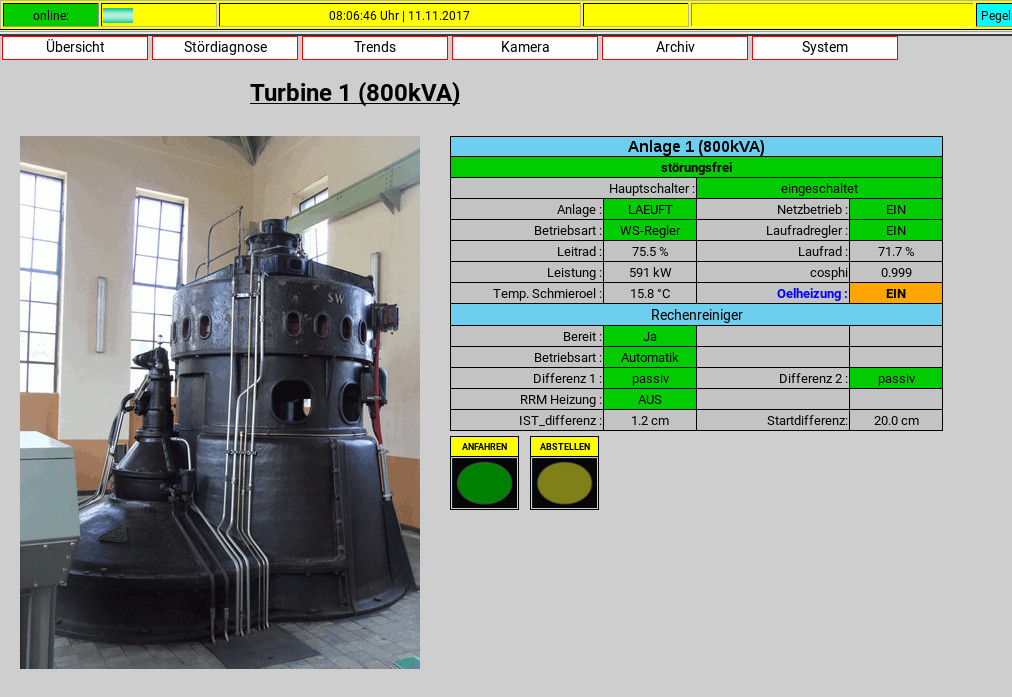This screenshot has height=697, width=1012.
Task: Open the Übersicht tab
Action: (75, 47)
